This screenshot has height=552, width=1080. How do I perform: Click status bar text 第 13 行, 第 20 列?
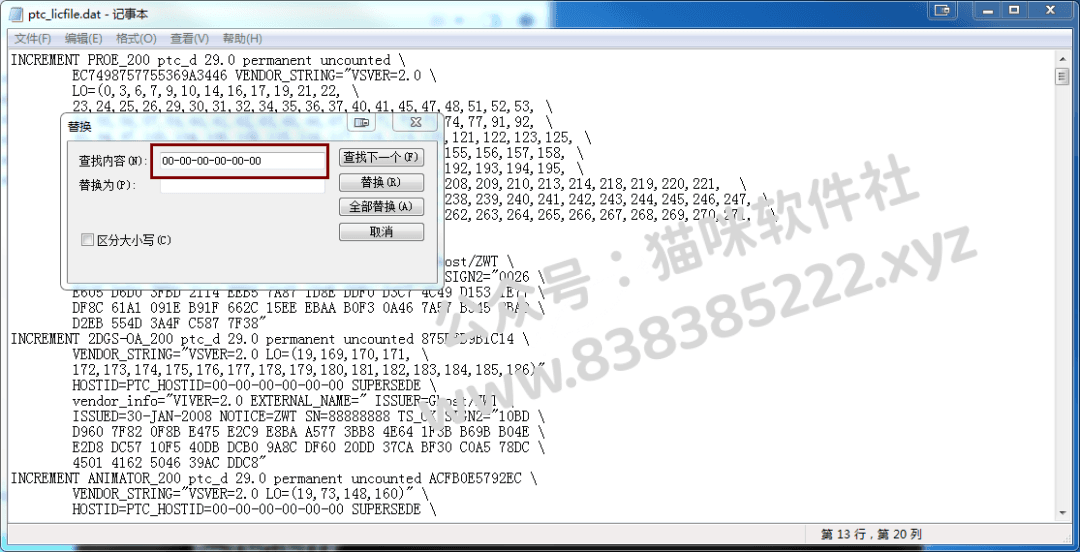tap(871, 534)
